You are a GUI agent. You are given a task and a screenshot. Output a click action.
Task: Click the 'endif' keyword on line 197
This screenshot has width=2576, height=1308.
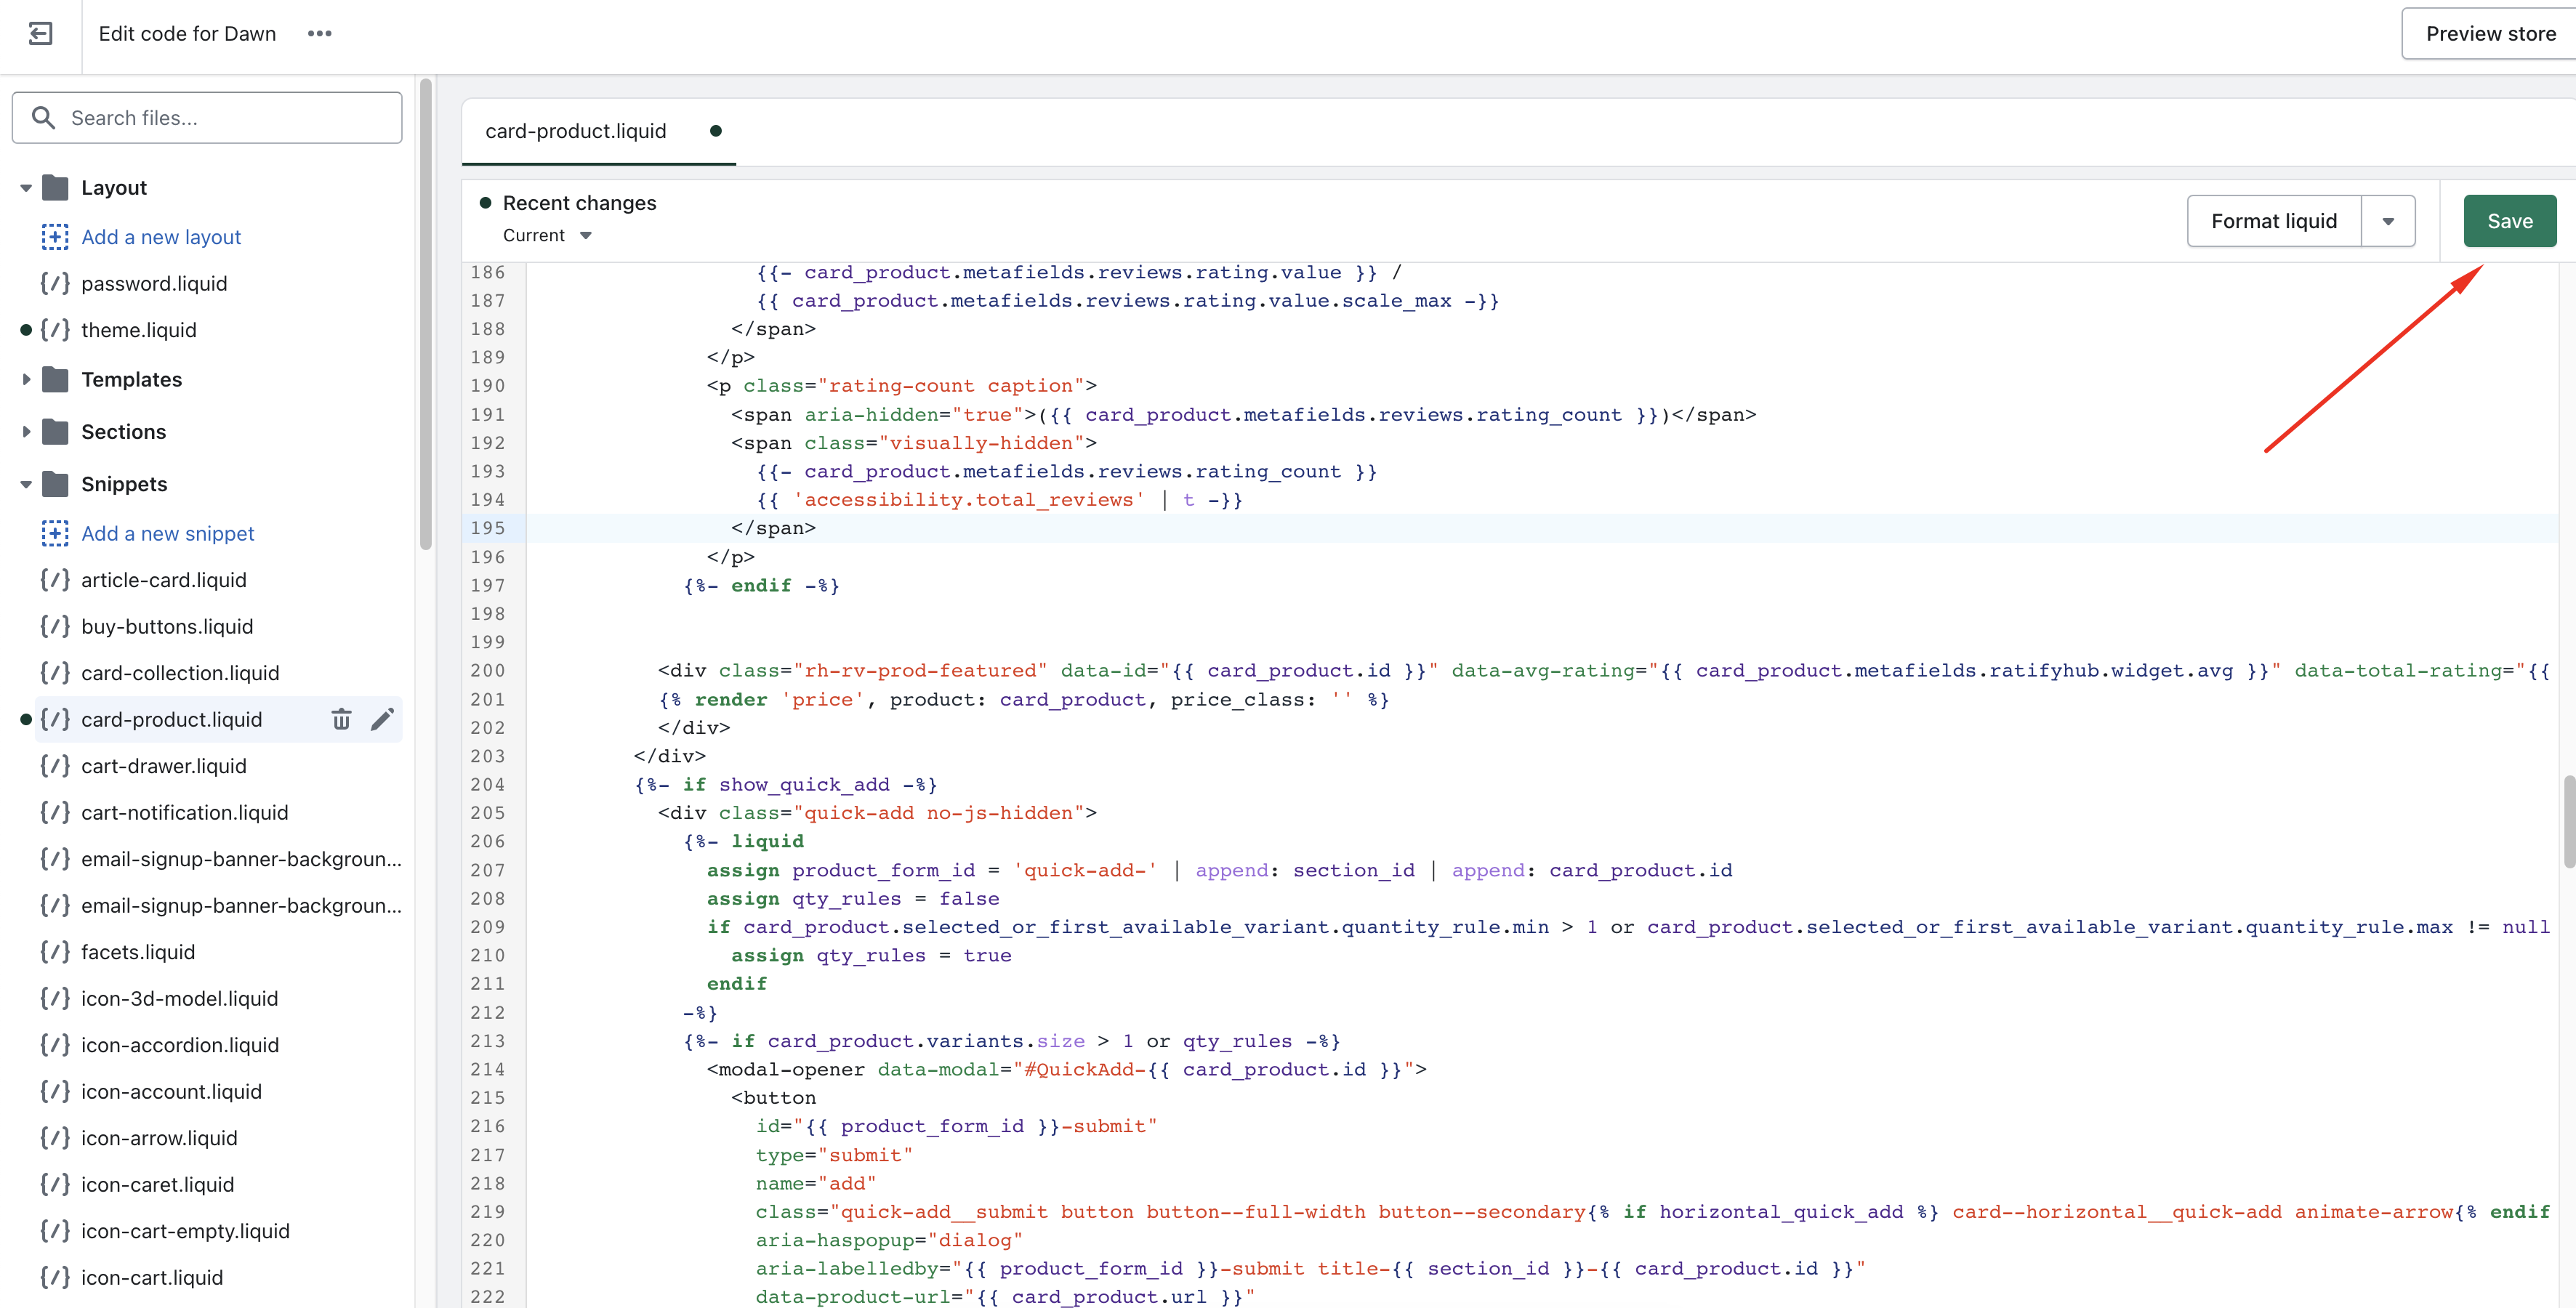761,586
